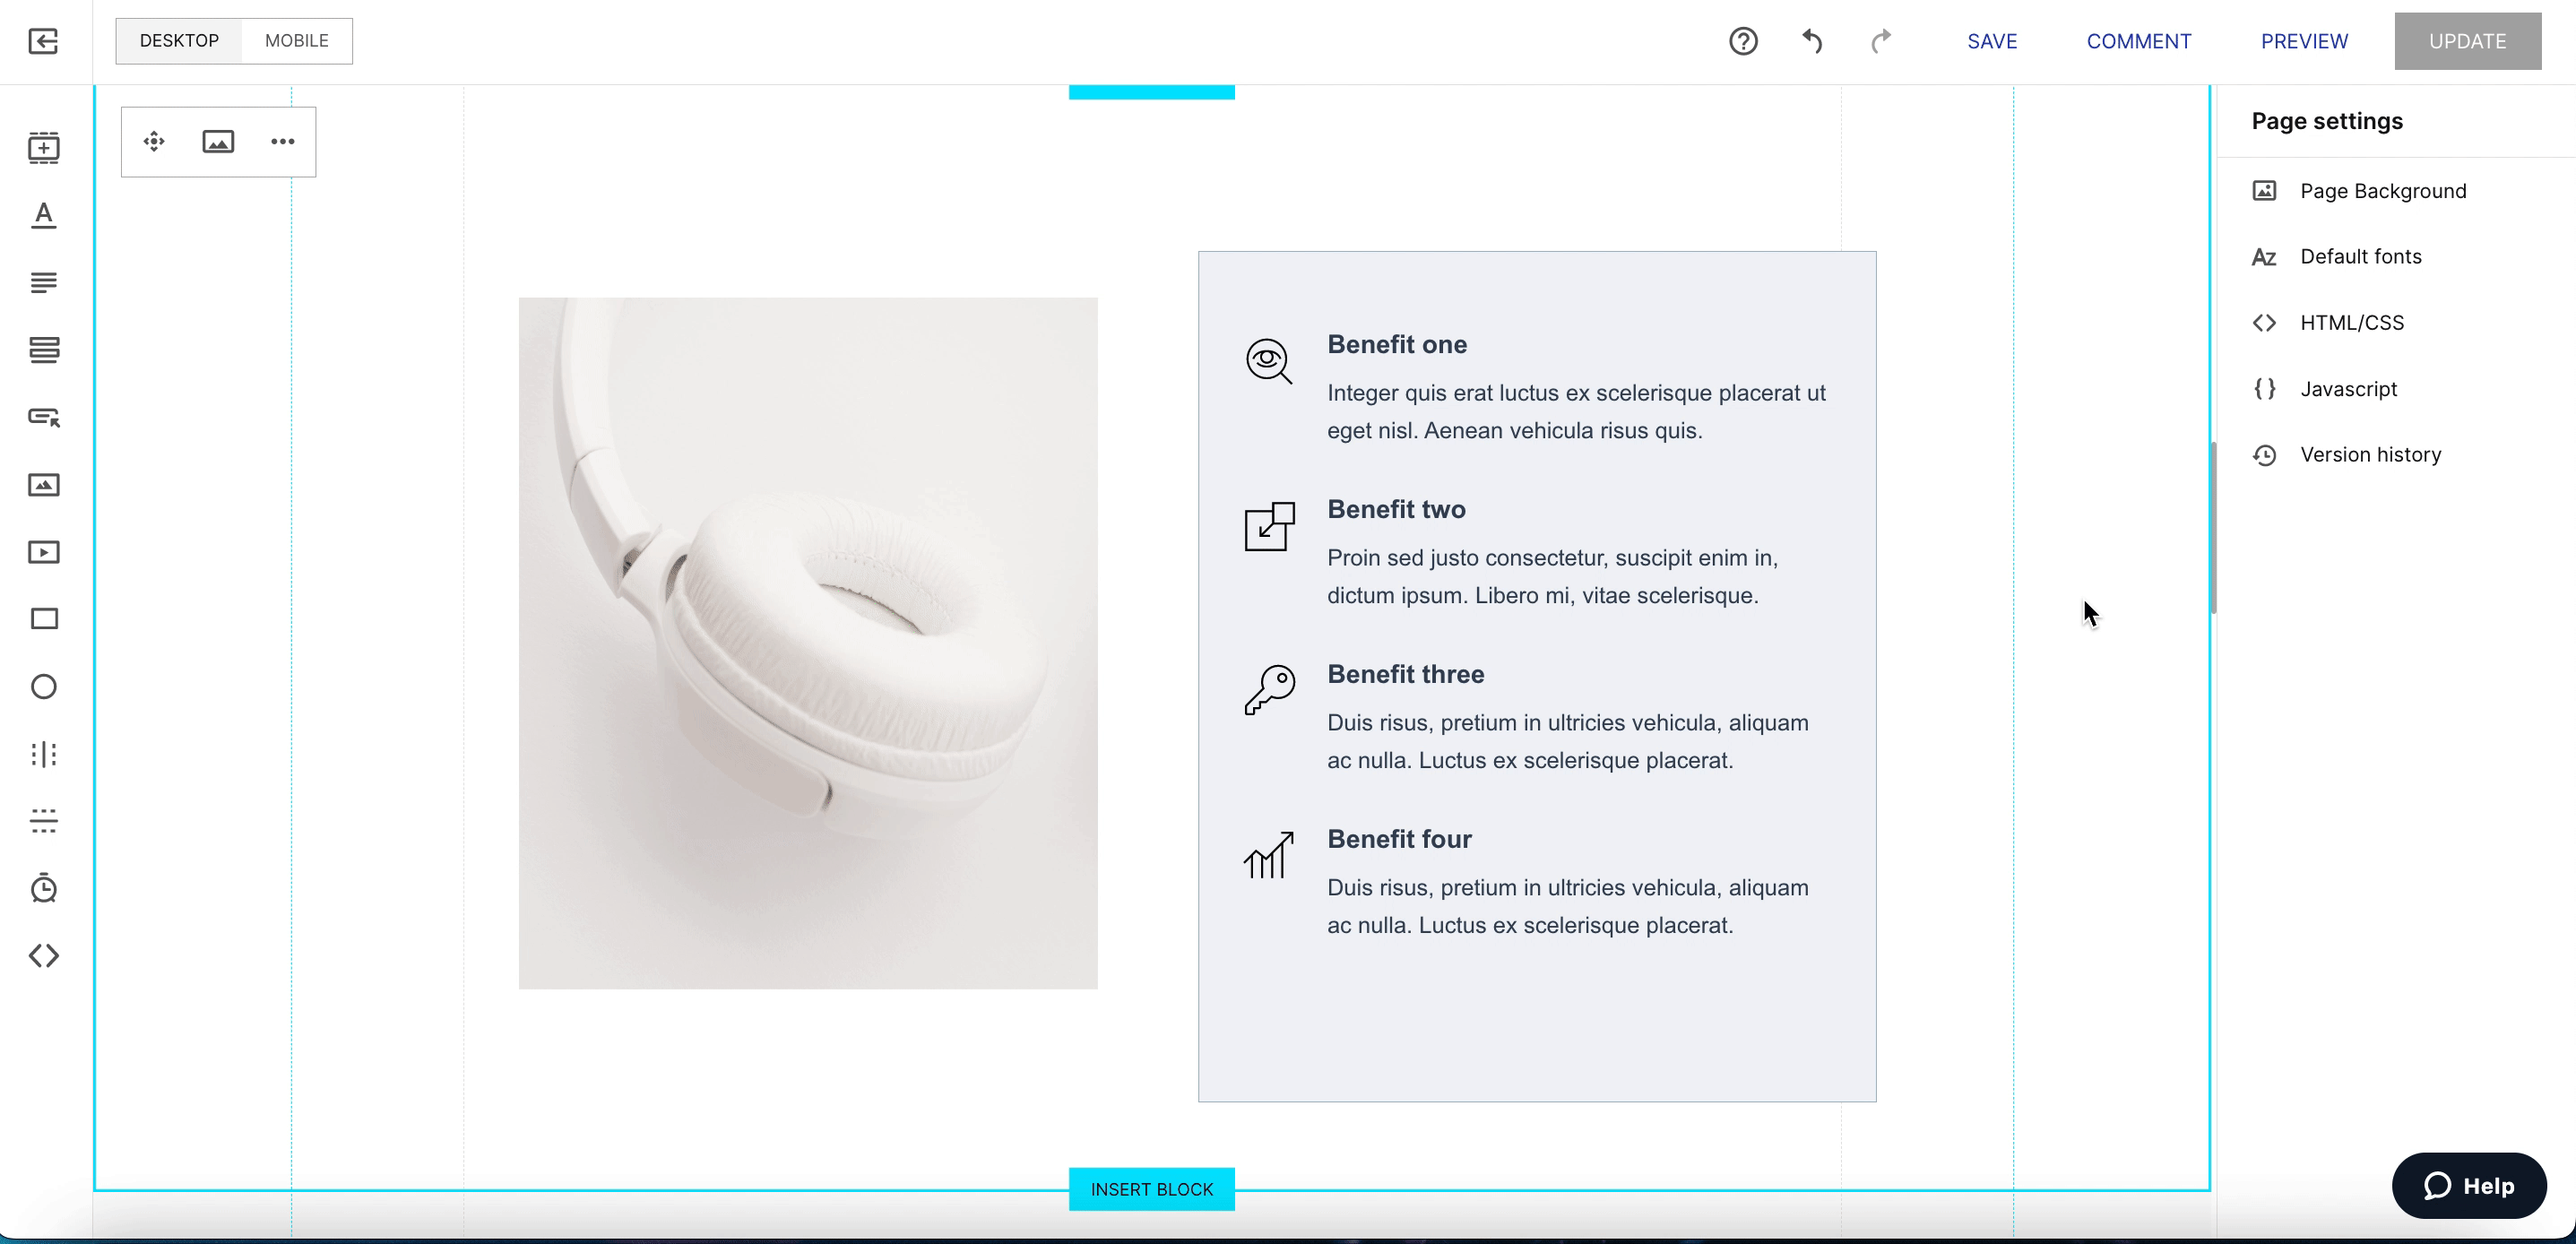Choose the headline text tool icon

click(x=44, y=215)
